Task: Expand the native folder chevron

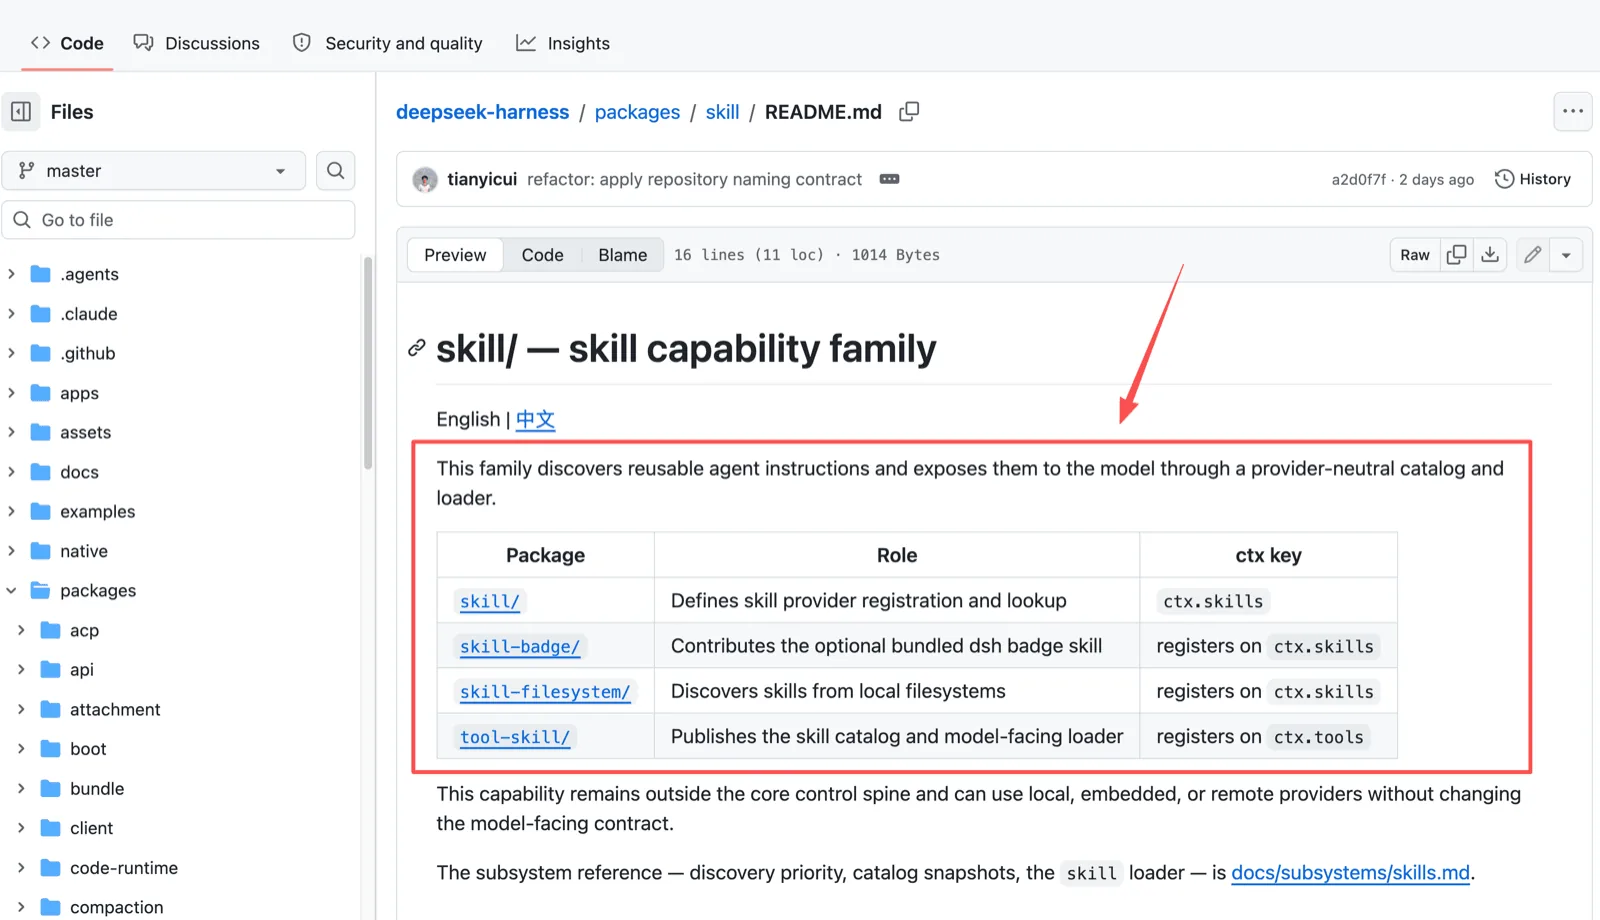Action: click(12, 551)
